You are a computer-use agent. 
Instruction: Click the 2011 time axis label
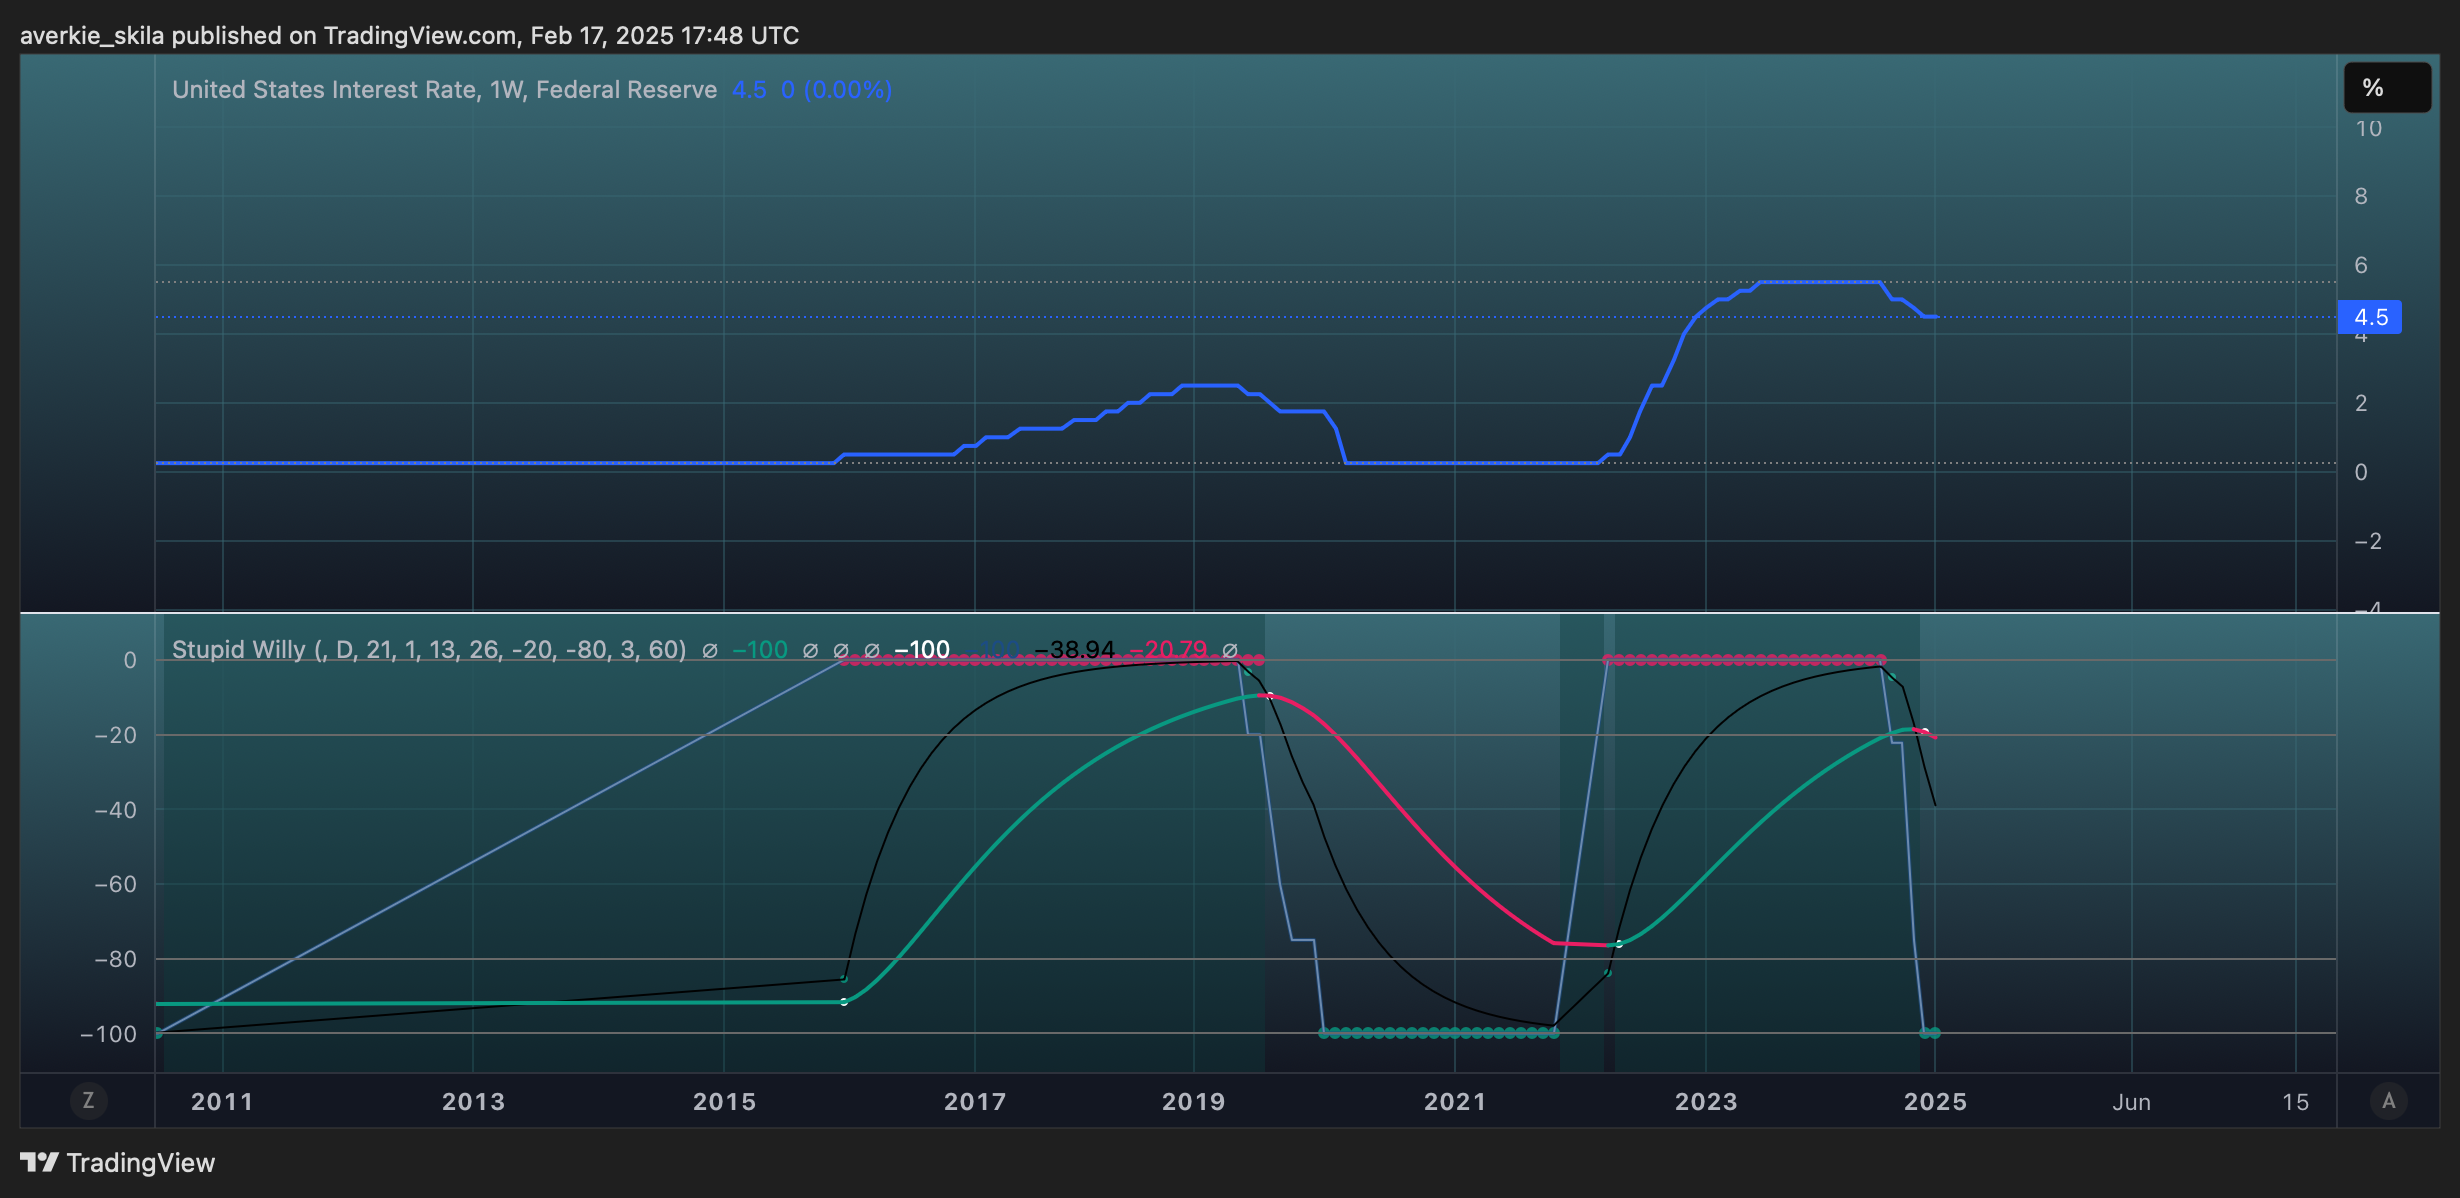pos(222,1102)
